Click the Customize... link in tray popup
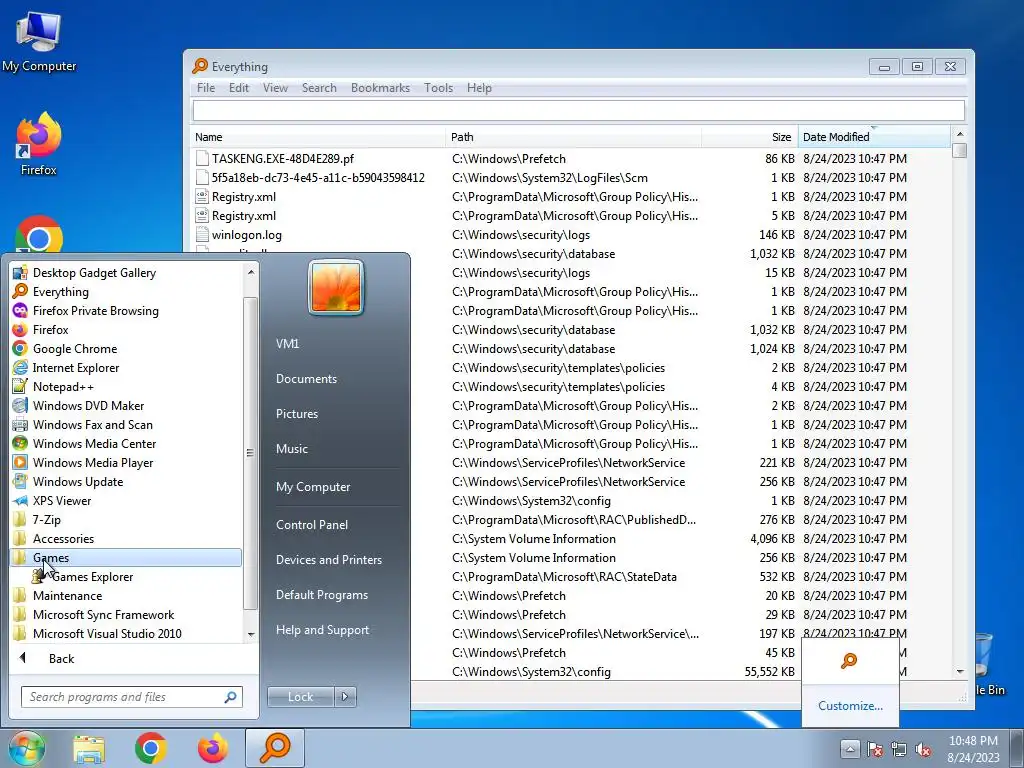 pyautogui.click(x=850, y=706)
